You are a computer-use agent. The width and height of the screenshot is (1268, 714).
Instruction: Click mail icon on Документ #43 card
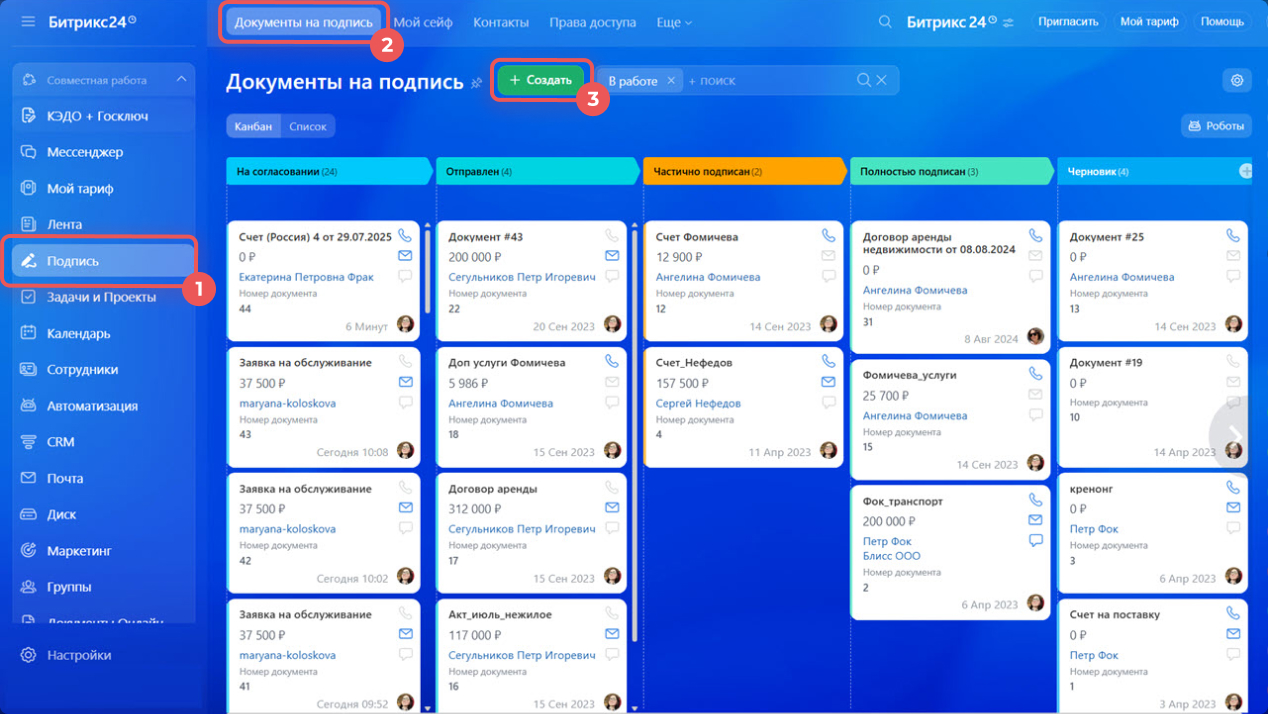pos(612,256)
